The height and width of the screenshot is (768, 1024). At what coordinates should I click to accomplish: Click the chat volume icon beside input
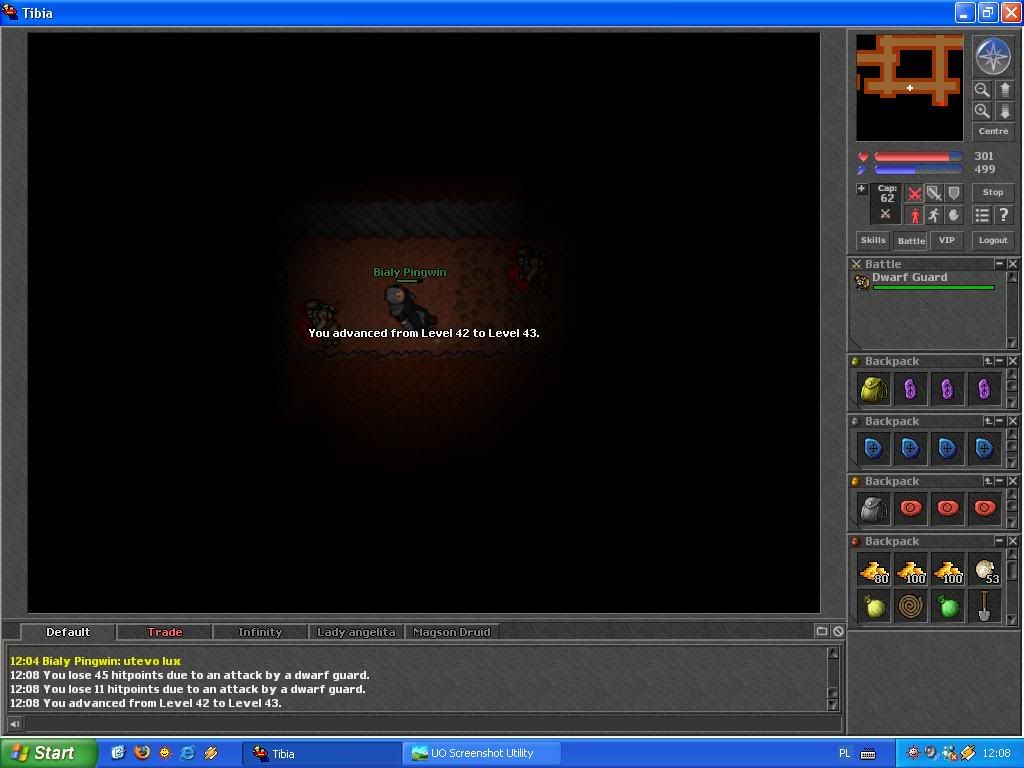tap(14, 723)
